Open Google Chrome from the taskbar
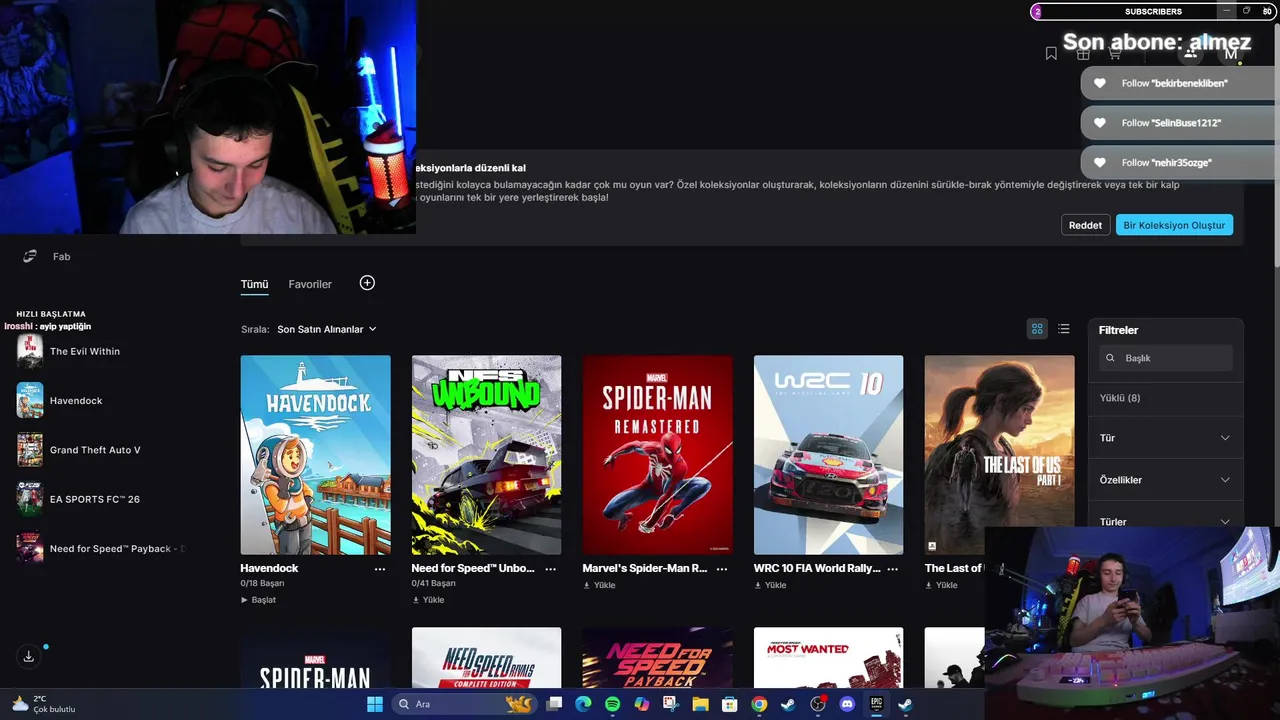Screen dimensions: 1280x720 click(759, 704)
